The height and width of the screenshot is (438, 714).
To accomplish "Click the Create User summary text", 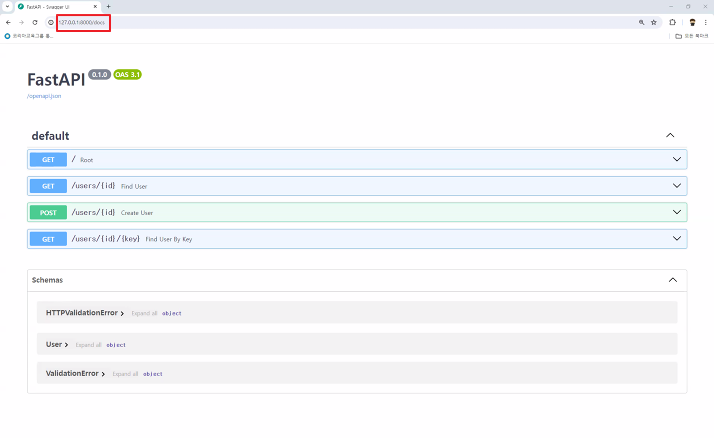I will 137,213.
